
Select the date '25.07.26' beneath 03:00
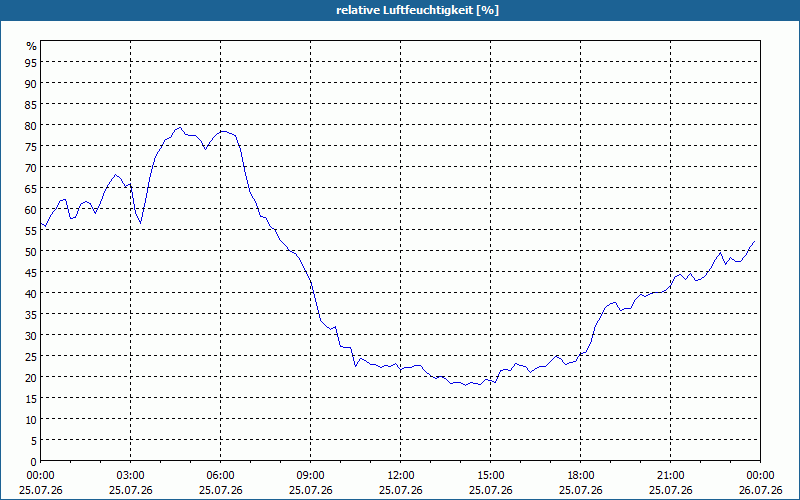pos(131,490)
